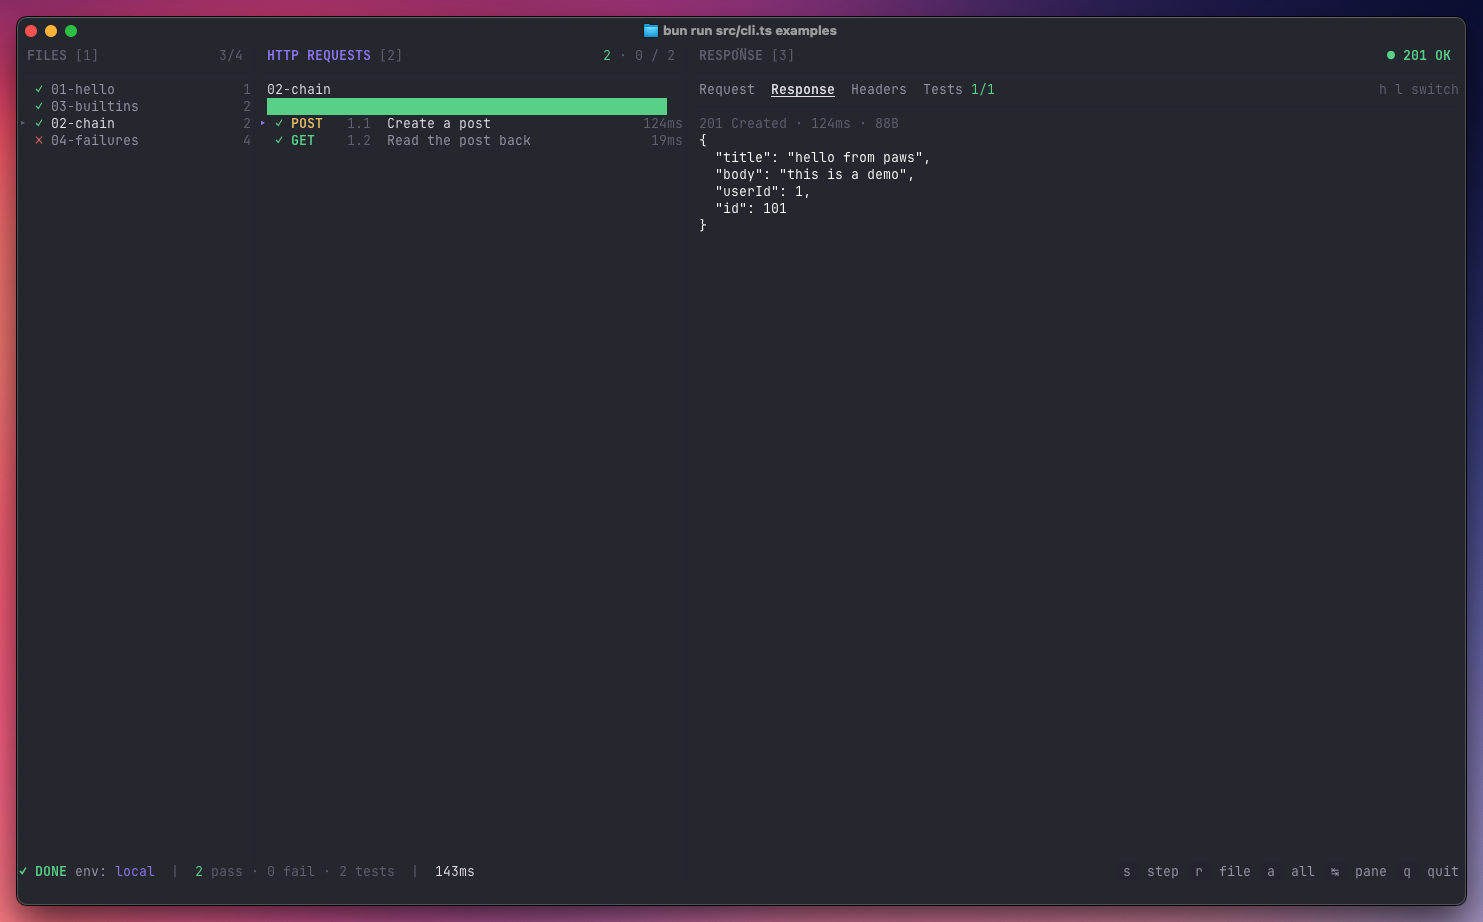Click the 's' step shortcut key

point(1127,872)
